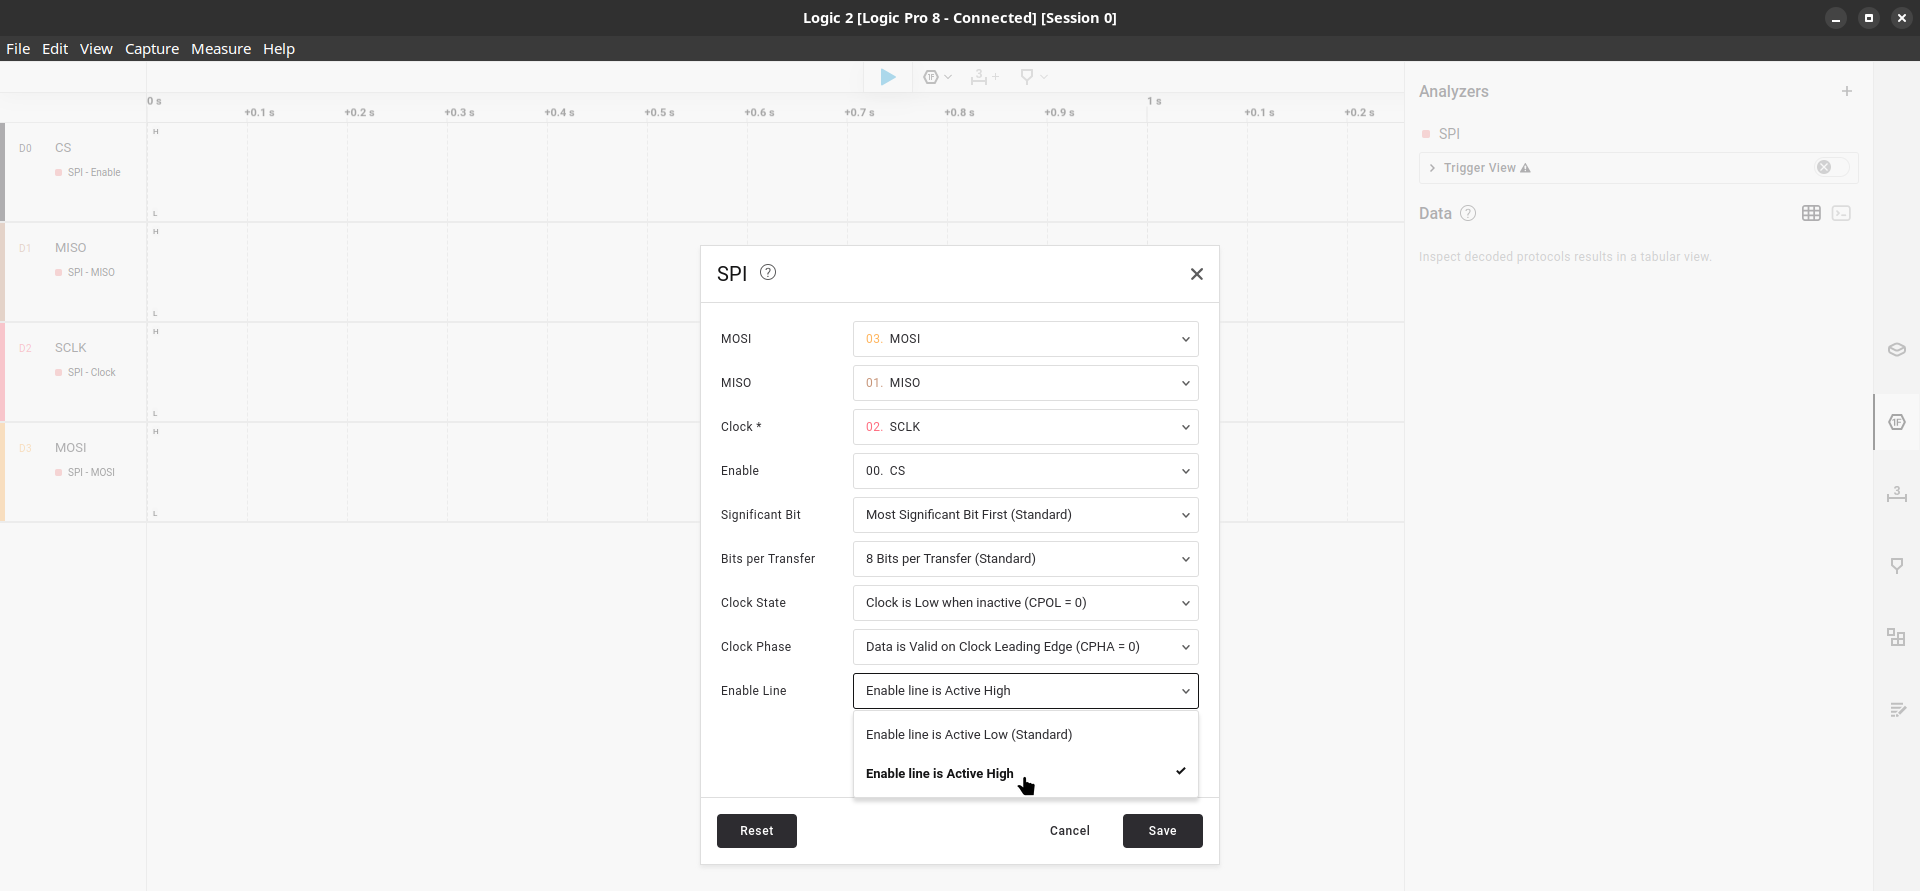Minimize the Logic 2 window

click(1836, 18)
